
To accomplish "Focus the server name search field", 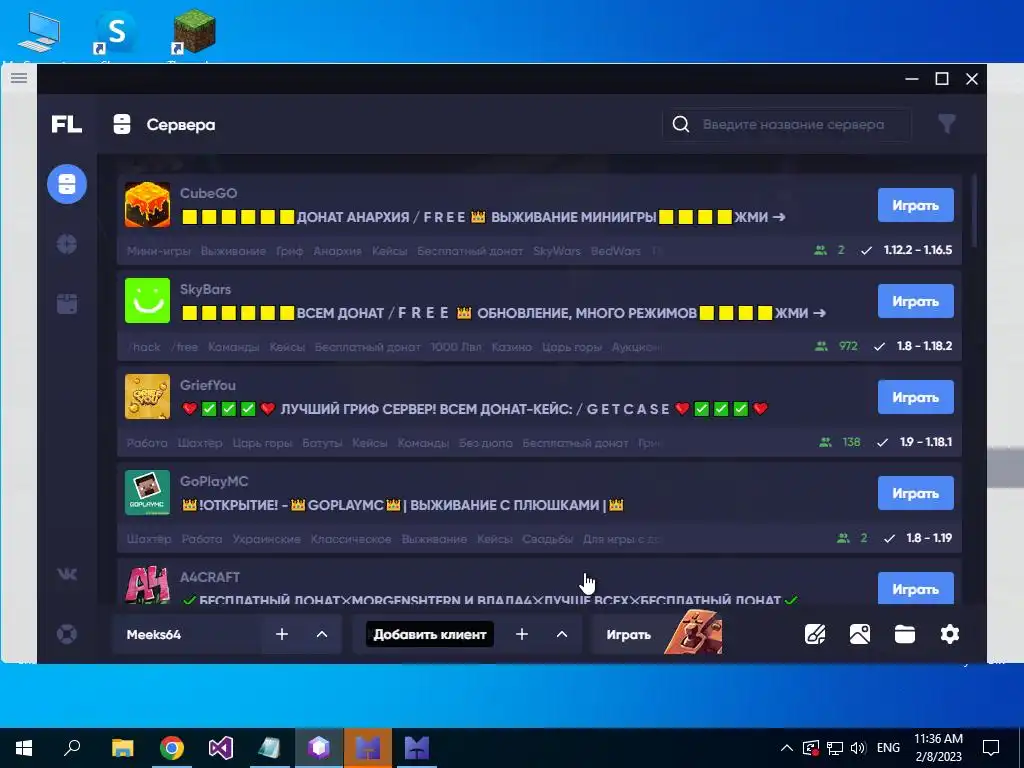I will coord(787,124).
